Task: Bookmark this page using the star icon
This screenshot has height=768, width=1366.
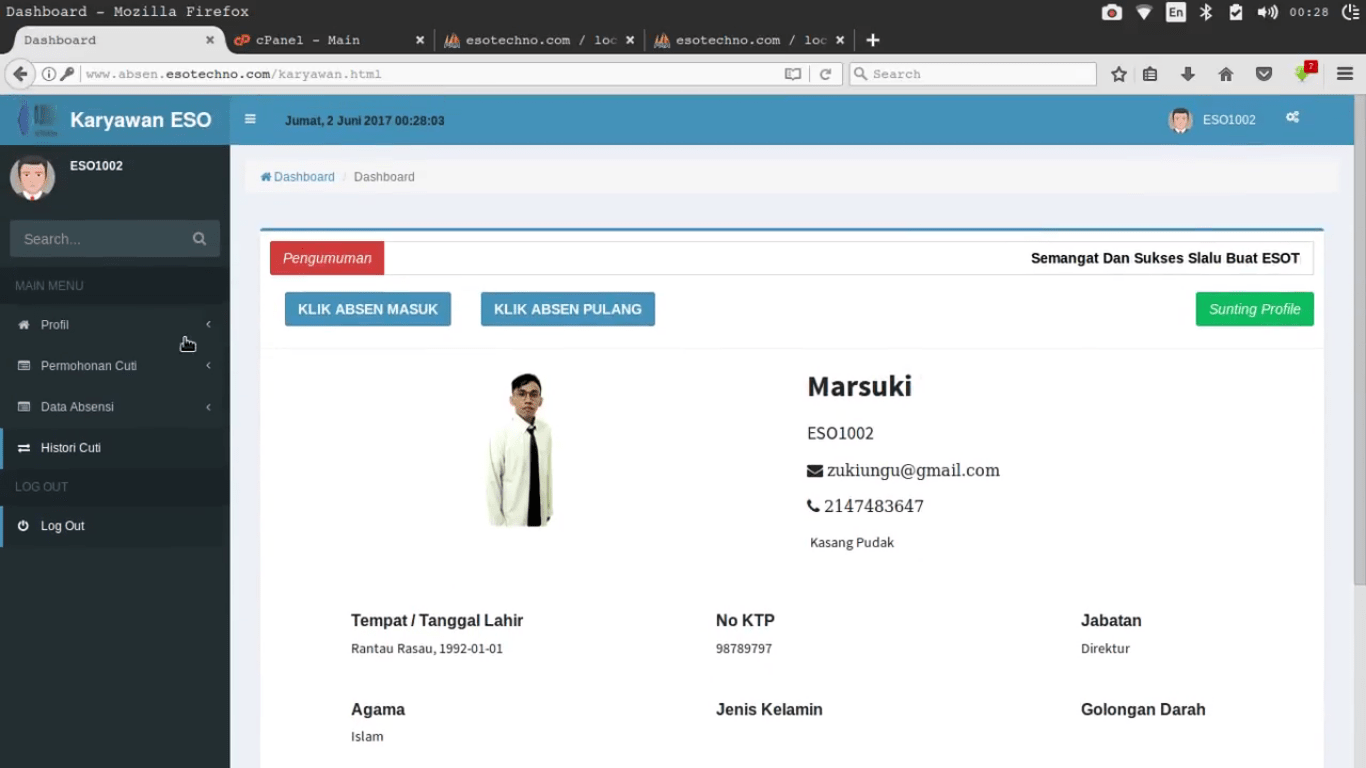Action: 1118,73
